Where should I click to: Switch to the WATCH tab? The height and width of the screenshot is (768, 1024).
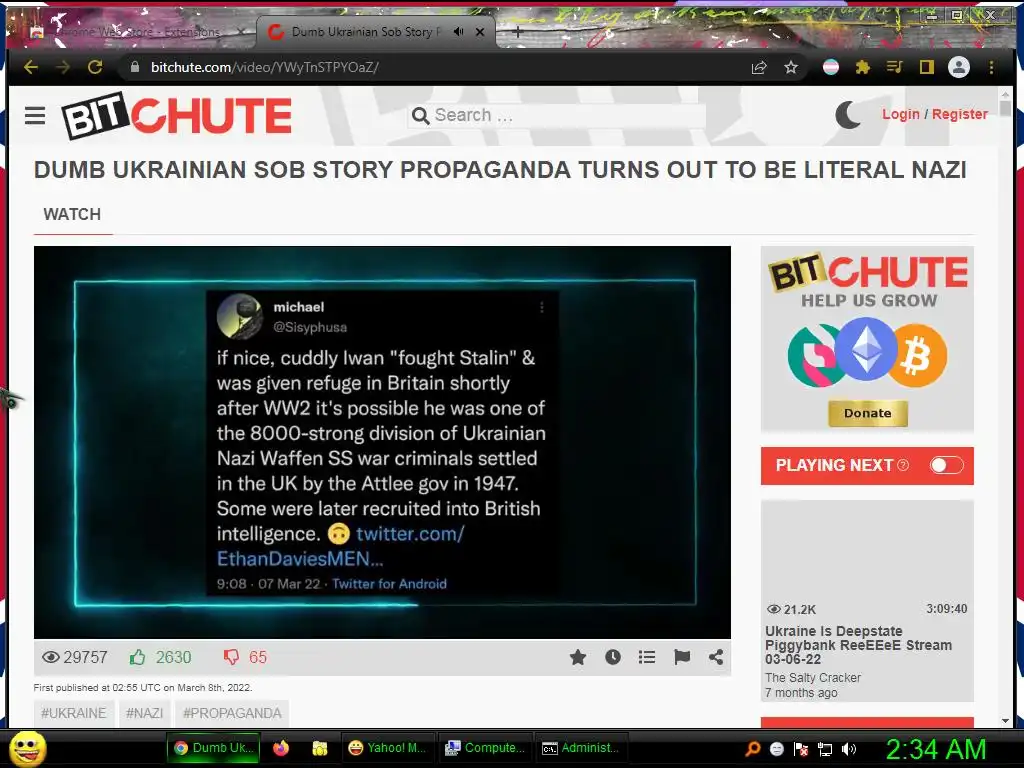pyautogui.click(x=72, y=214)
